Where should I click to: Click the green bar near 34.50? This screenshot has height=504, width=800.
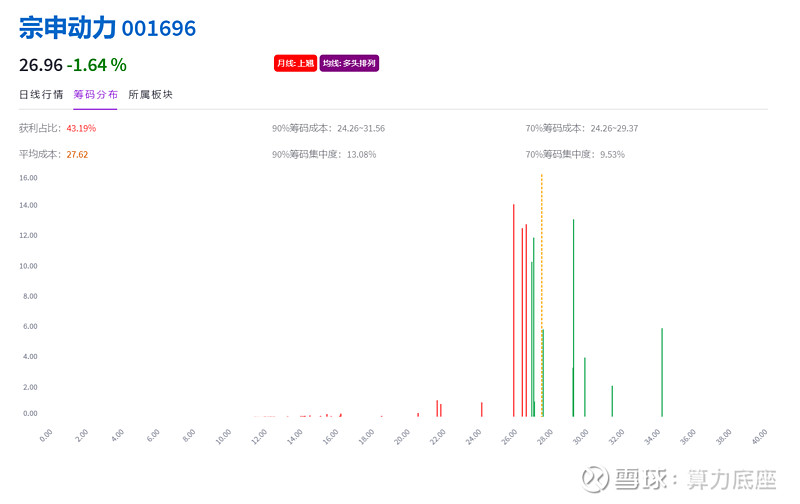pyautogui.click(x=662, y=372)
